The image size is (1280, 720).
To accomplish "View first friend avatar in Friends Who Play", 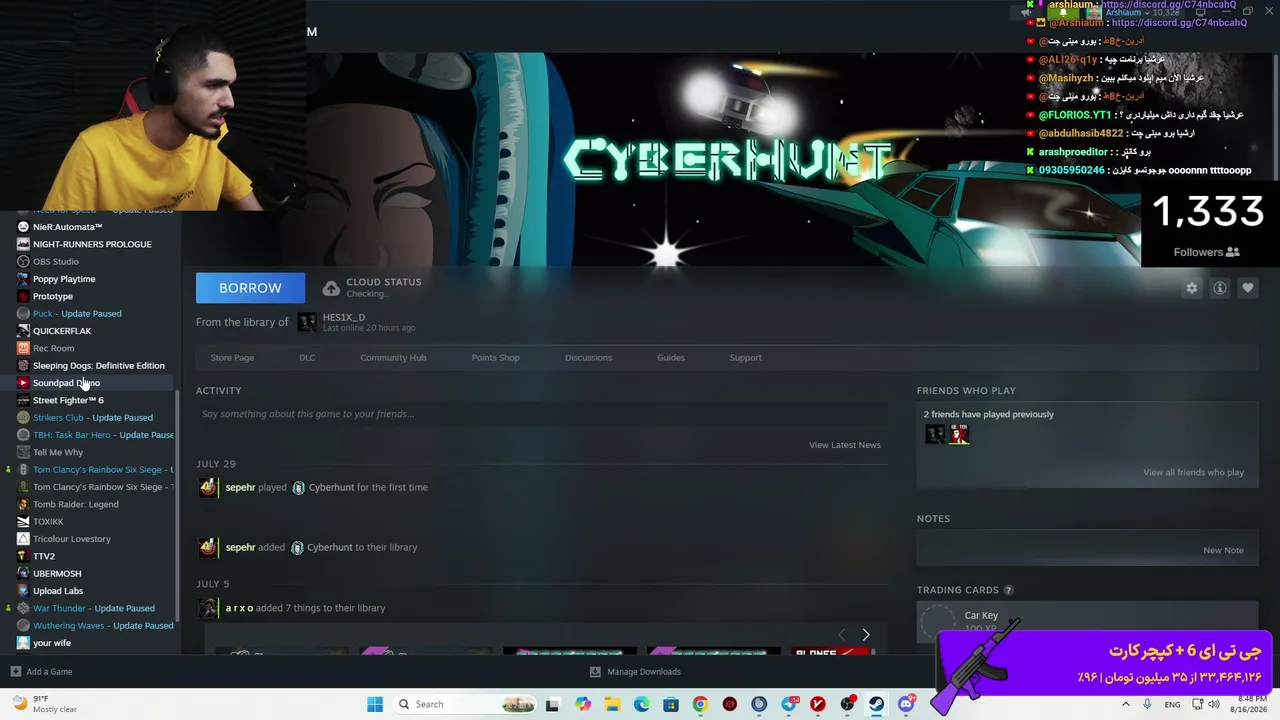I will (x=935, y=434).
